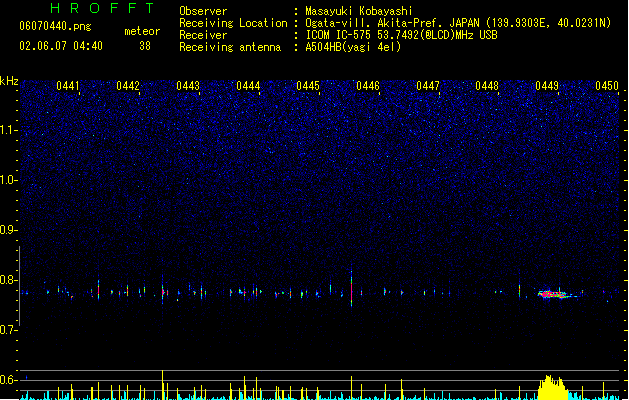This screenshot has height=400, width=629.
Task: Click the 0441 time marker
Action: [x=68, y=86]
